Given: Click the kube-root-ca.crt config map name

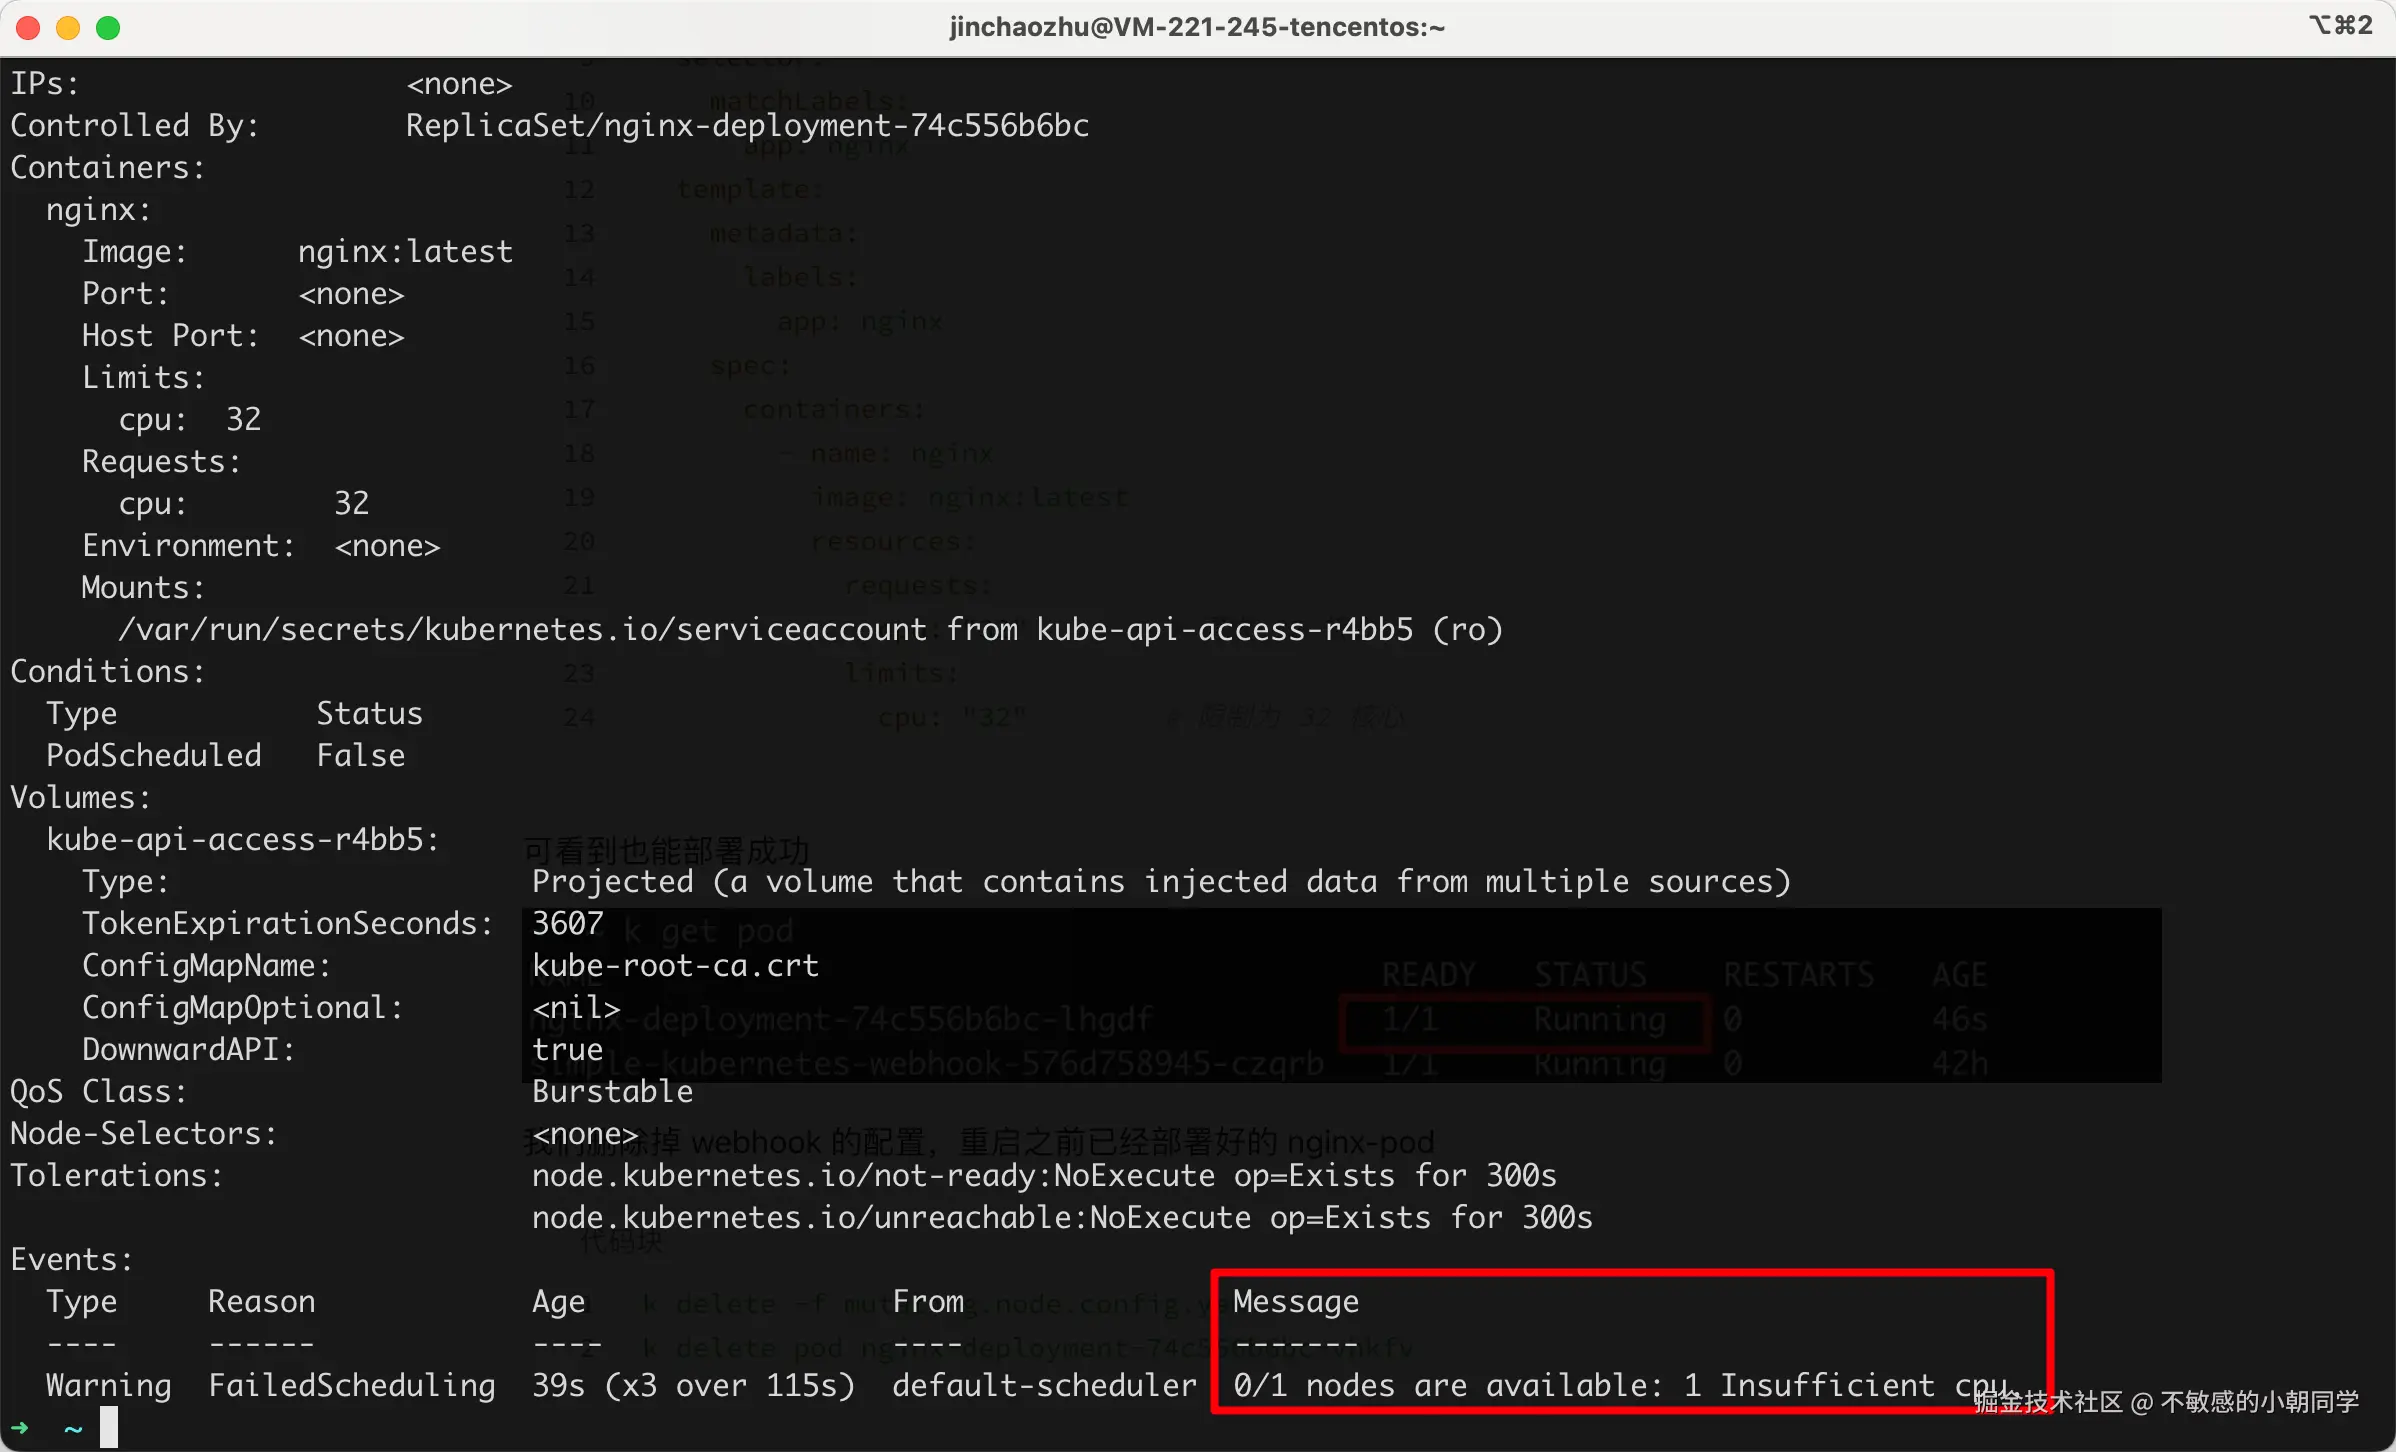Looking at the screenshot, I should point(675,966).
